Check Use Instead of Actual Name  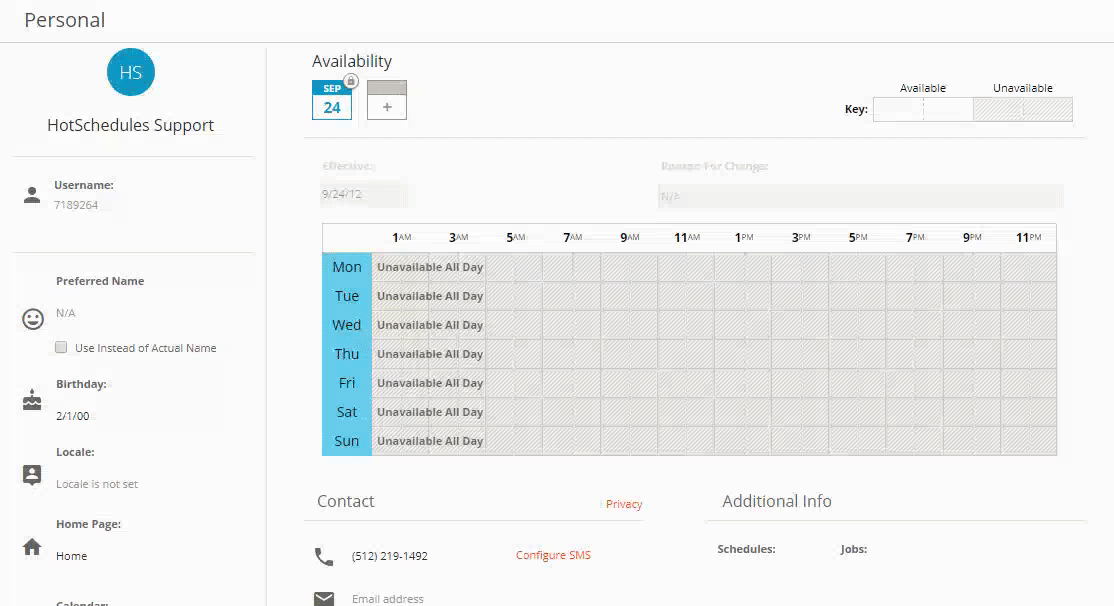pyautogui.click(x=60, y=347)
